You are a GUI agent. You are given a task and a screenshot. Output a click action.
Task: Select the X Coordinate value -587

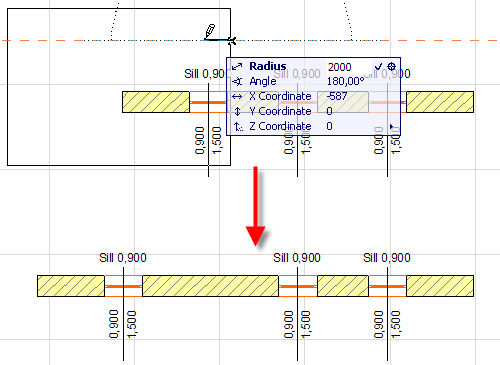point(337,96)
